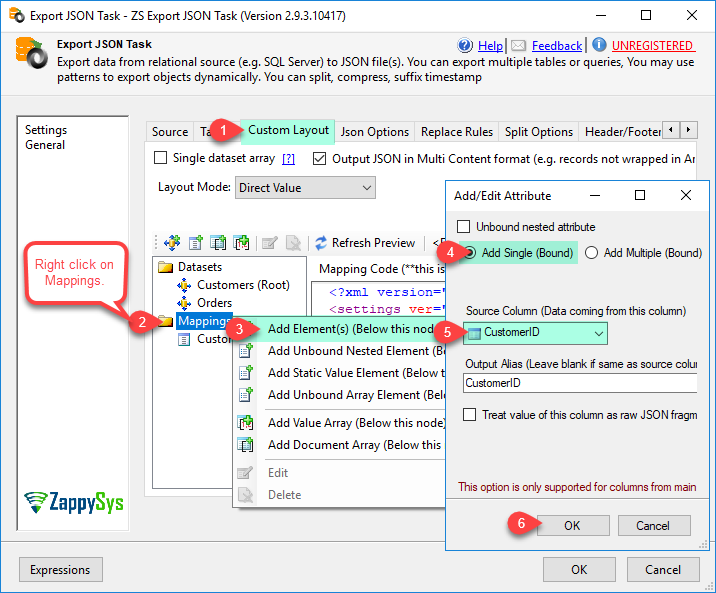Screen dimensions: 716x593
Task: Open the Custom Layout tab
Action: 288,131
